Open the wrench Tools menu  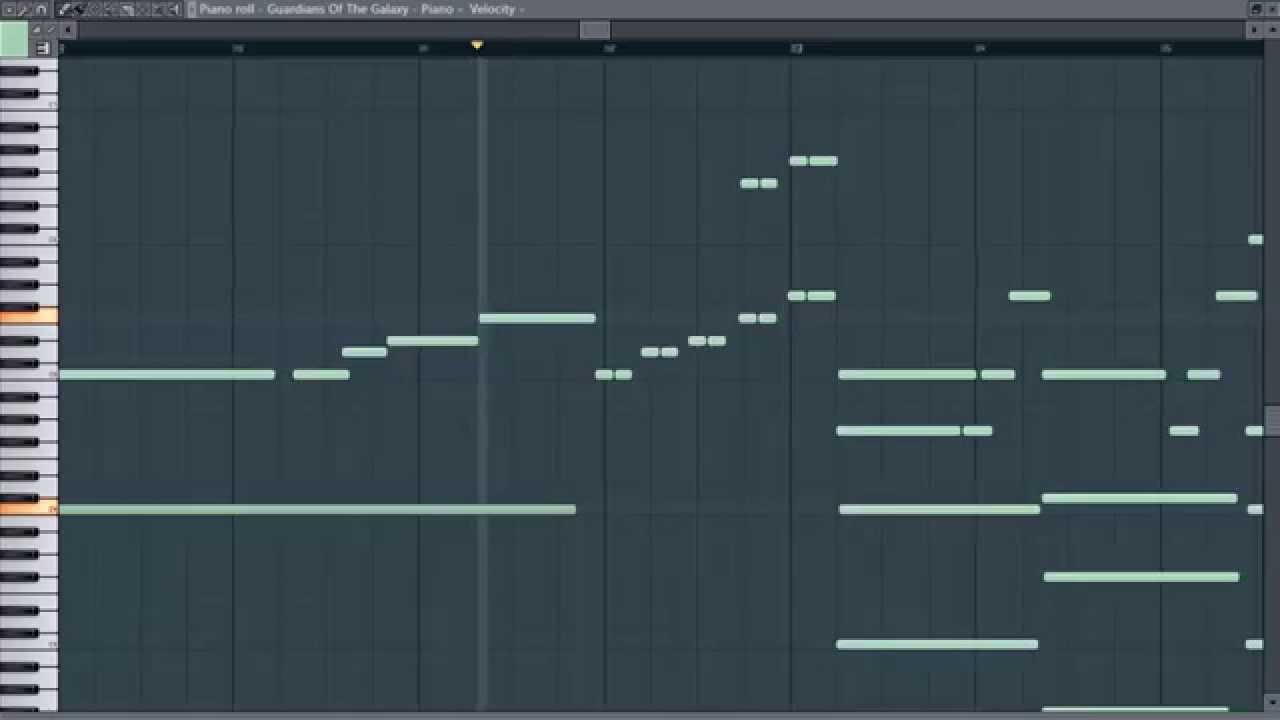24,9
